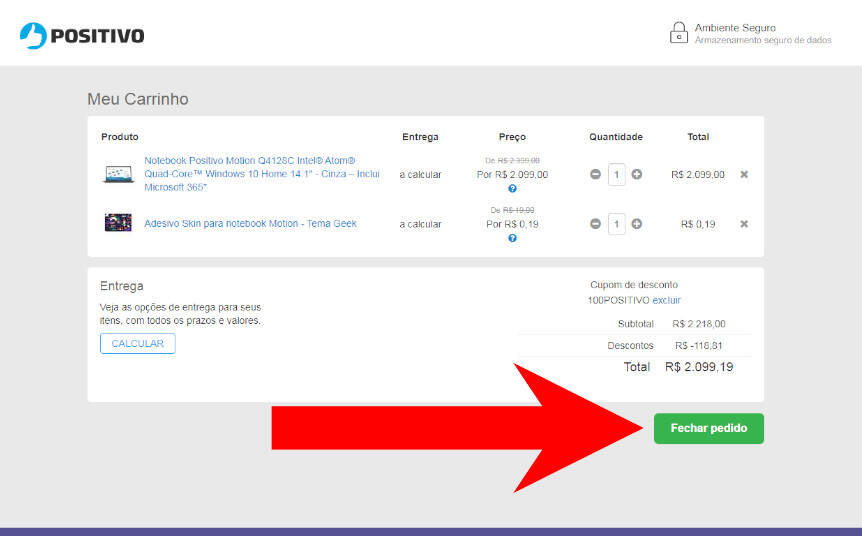The width and height of the screenshot is (862, 536).
Task: Click the notebook quantity input field
Action: 617,174
